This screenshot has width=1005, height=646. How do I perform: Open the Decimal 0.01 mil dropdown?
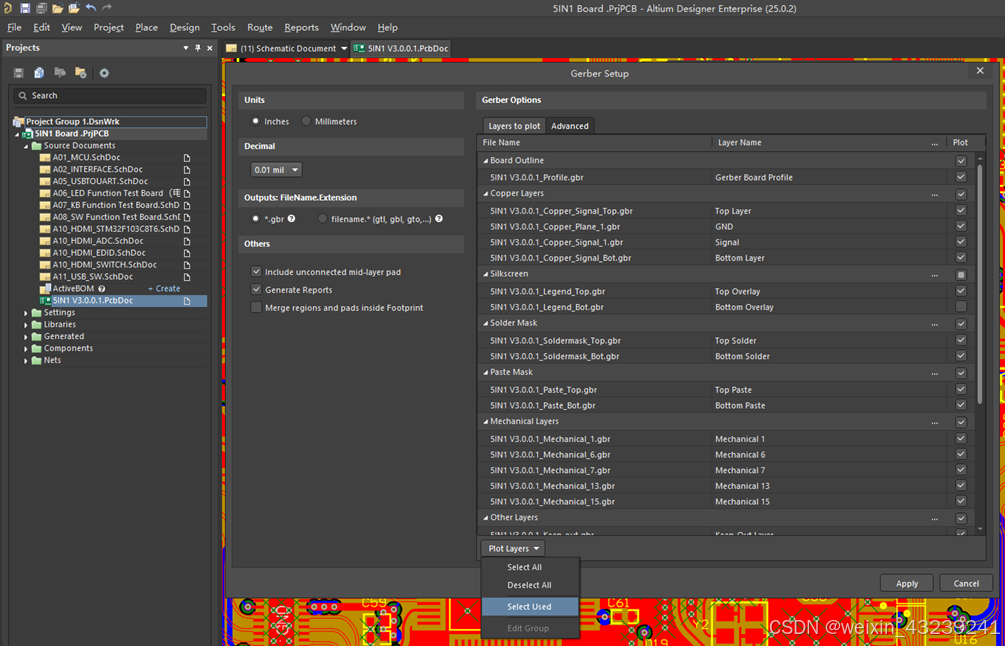pos(276,170)
